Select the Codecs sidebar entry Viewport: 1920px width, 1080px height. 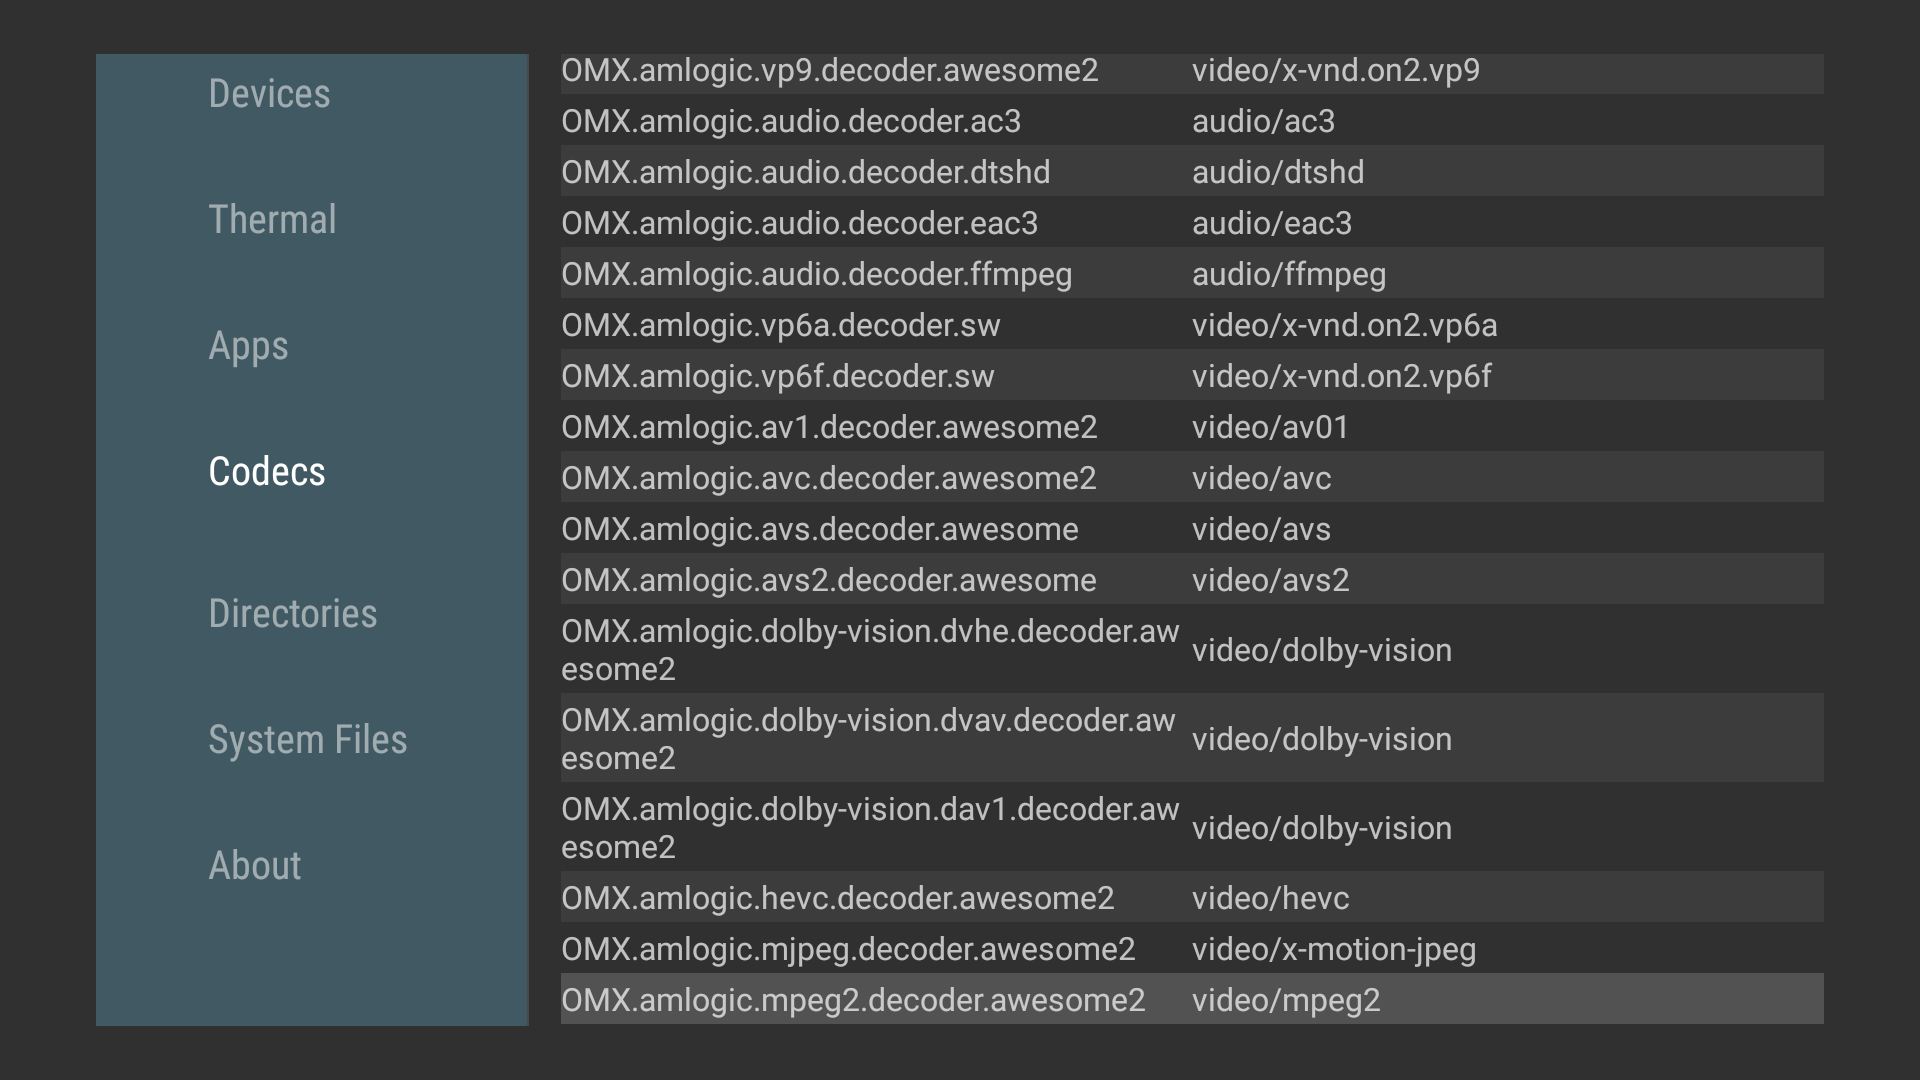pos(267,472)
